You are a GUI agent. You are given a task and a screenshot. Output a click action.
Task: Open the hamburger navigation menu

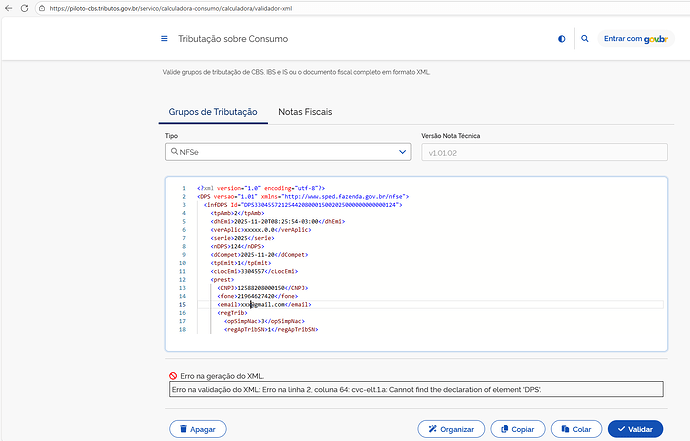tap(164, 39)
